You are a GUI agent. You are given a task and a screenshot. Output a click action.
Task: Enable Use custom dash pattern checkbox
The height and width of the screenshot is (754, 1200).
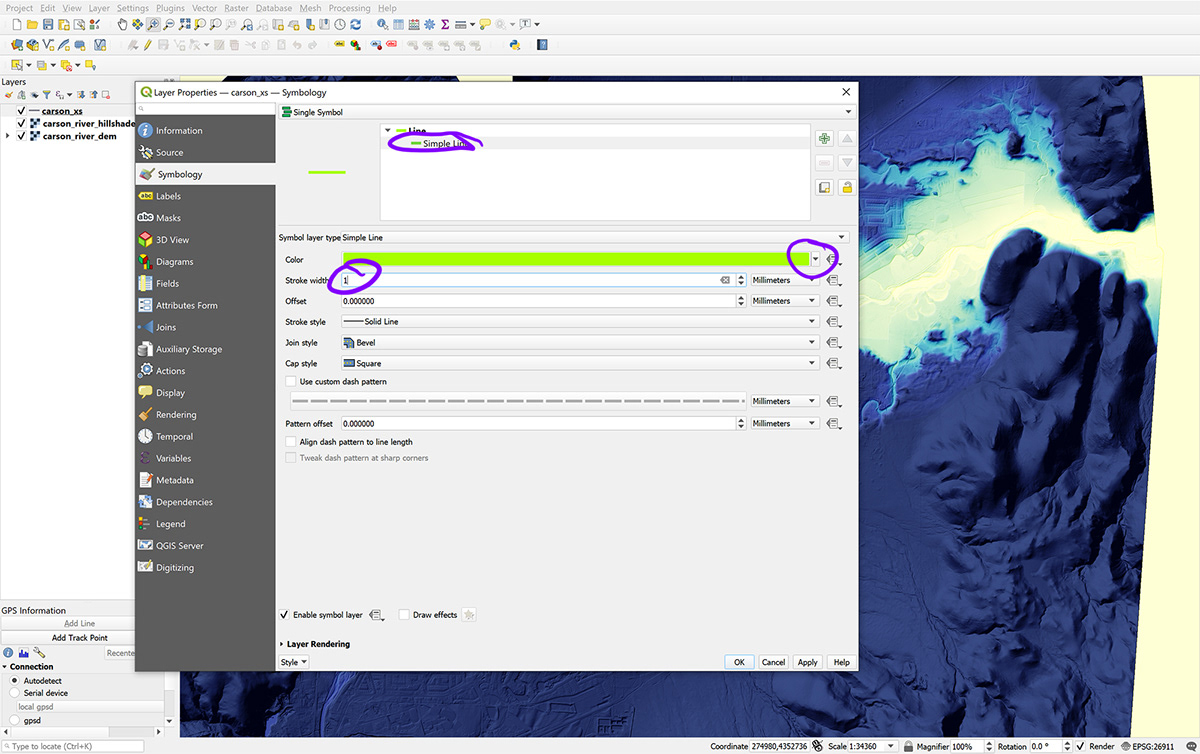[x=291, y=382]
